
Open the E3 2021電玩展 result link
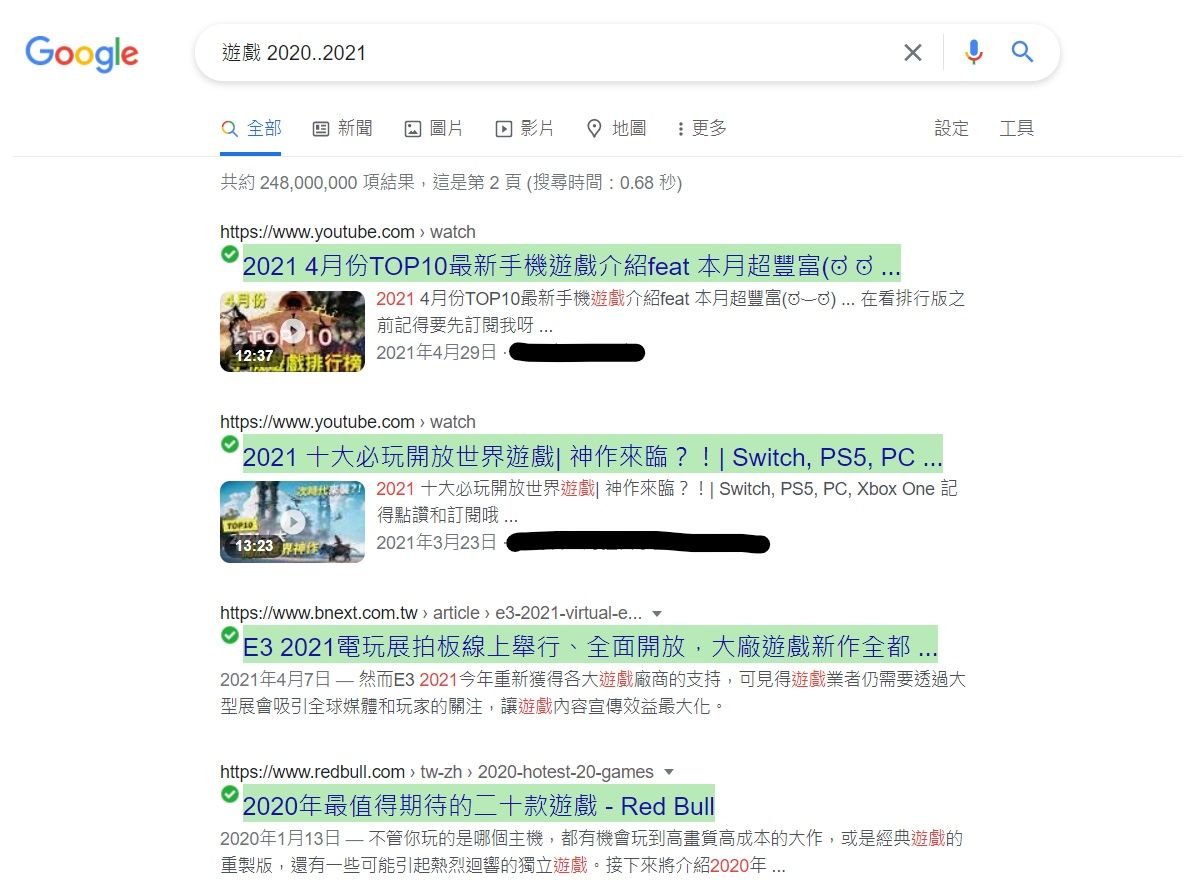point(590,646)
